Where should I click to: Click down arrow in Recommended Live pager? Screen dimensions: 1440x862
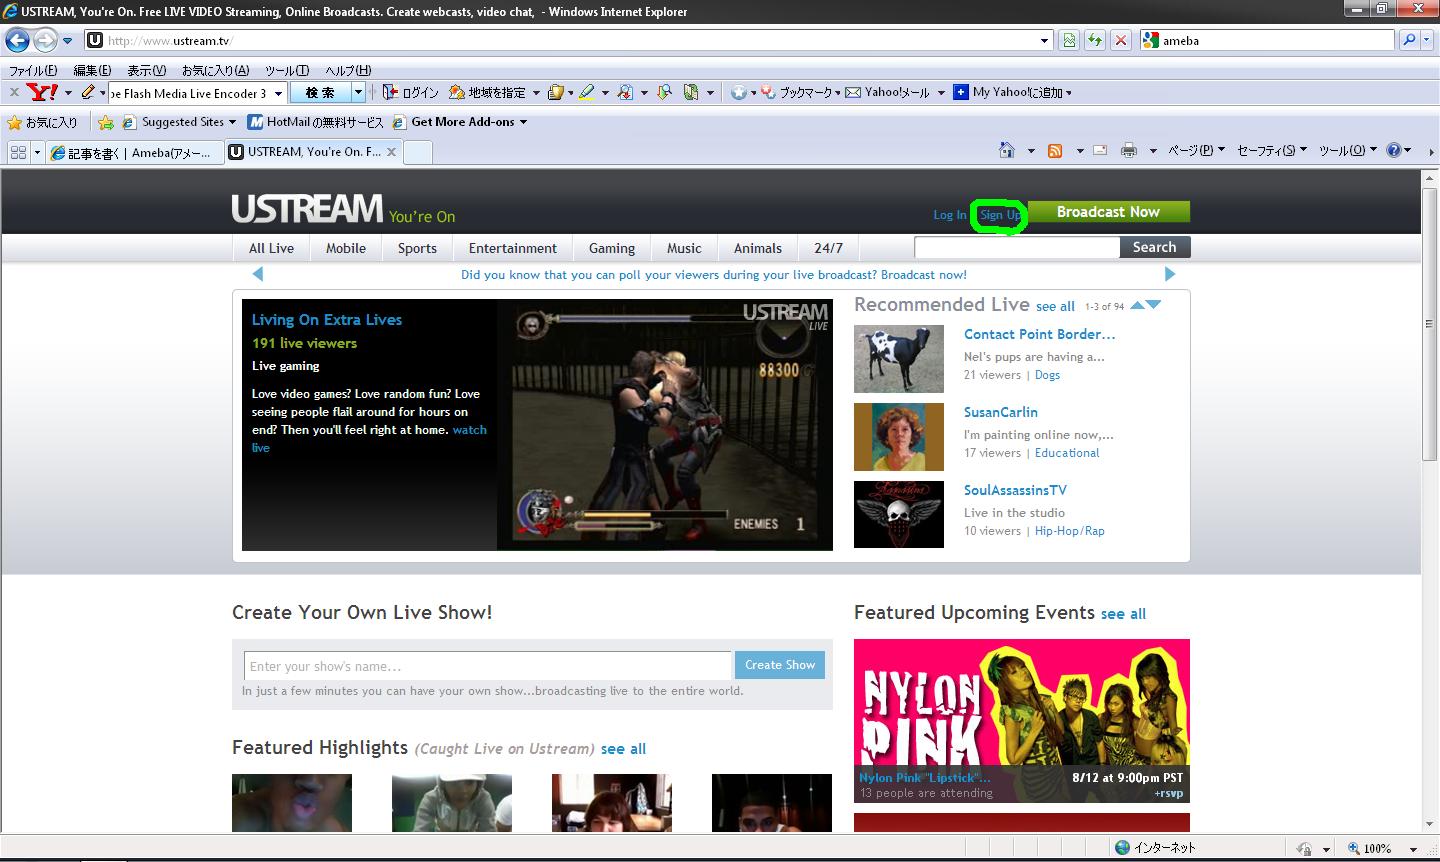[x=1153, y=305]
